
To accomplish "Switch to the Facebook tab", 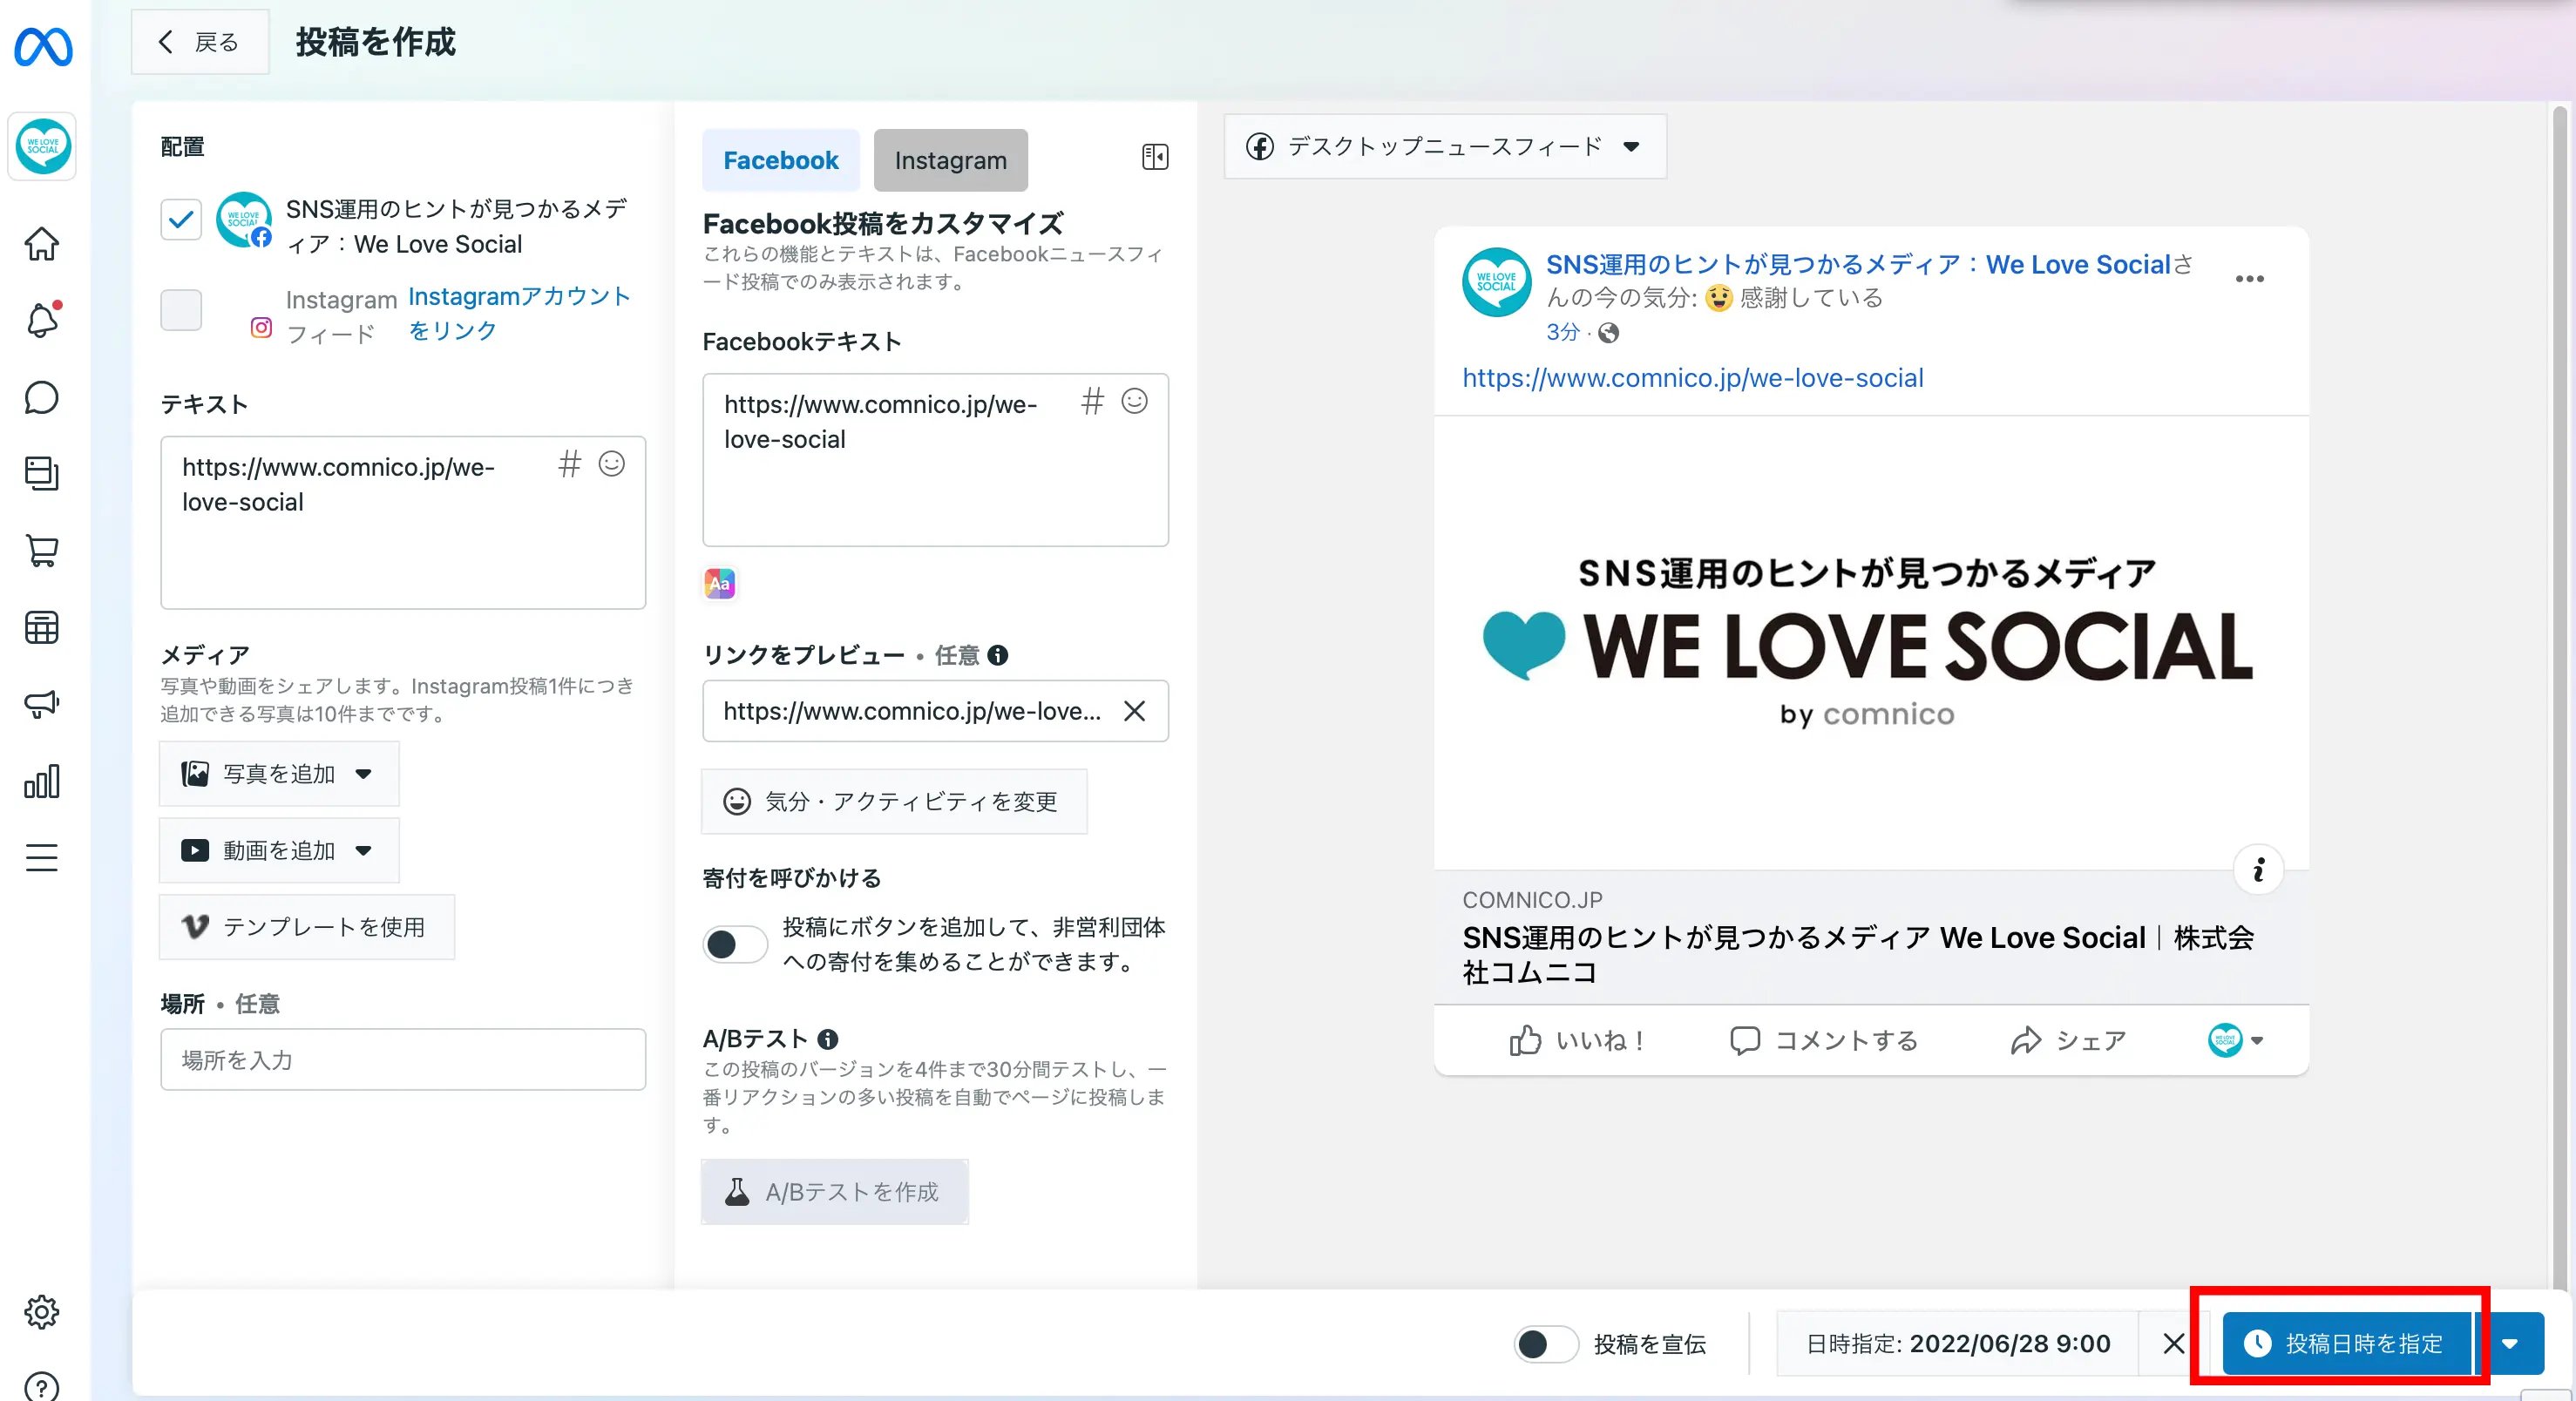I will 781,160.
